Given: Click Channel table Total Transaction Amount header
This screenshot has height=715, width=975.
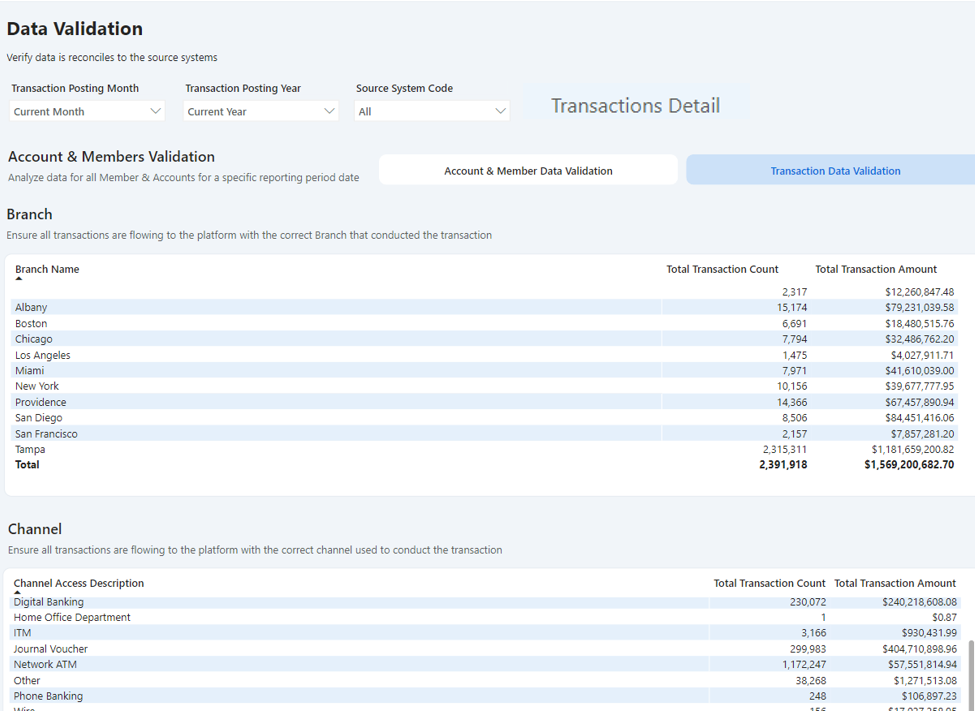Looking at the screenshot, I should [894, 583].
